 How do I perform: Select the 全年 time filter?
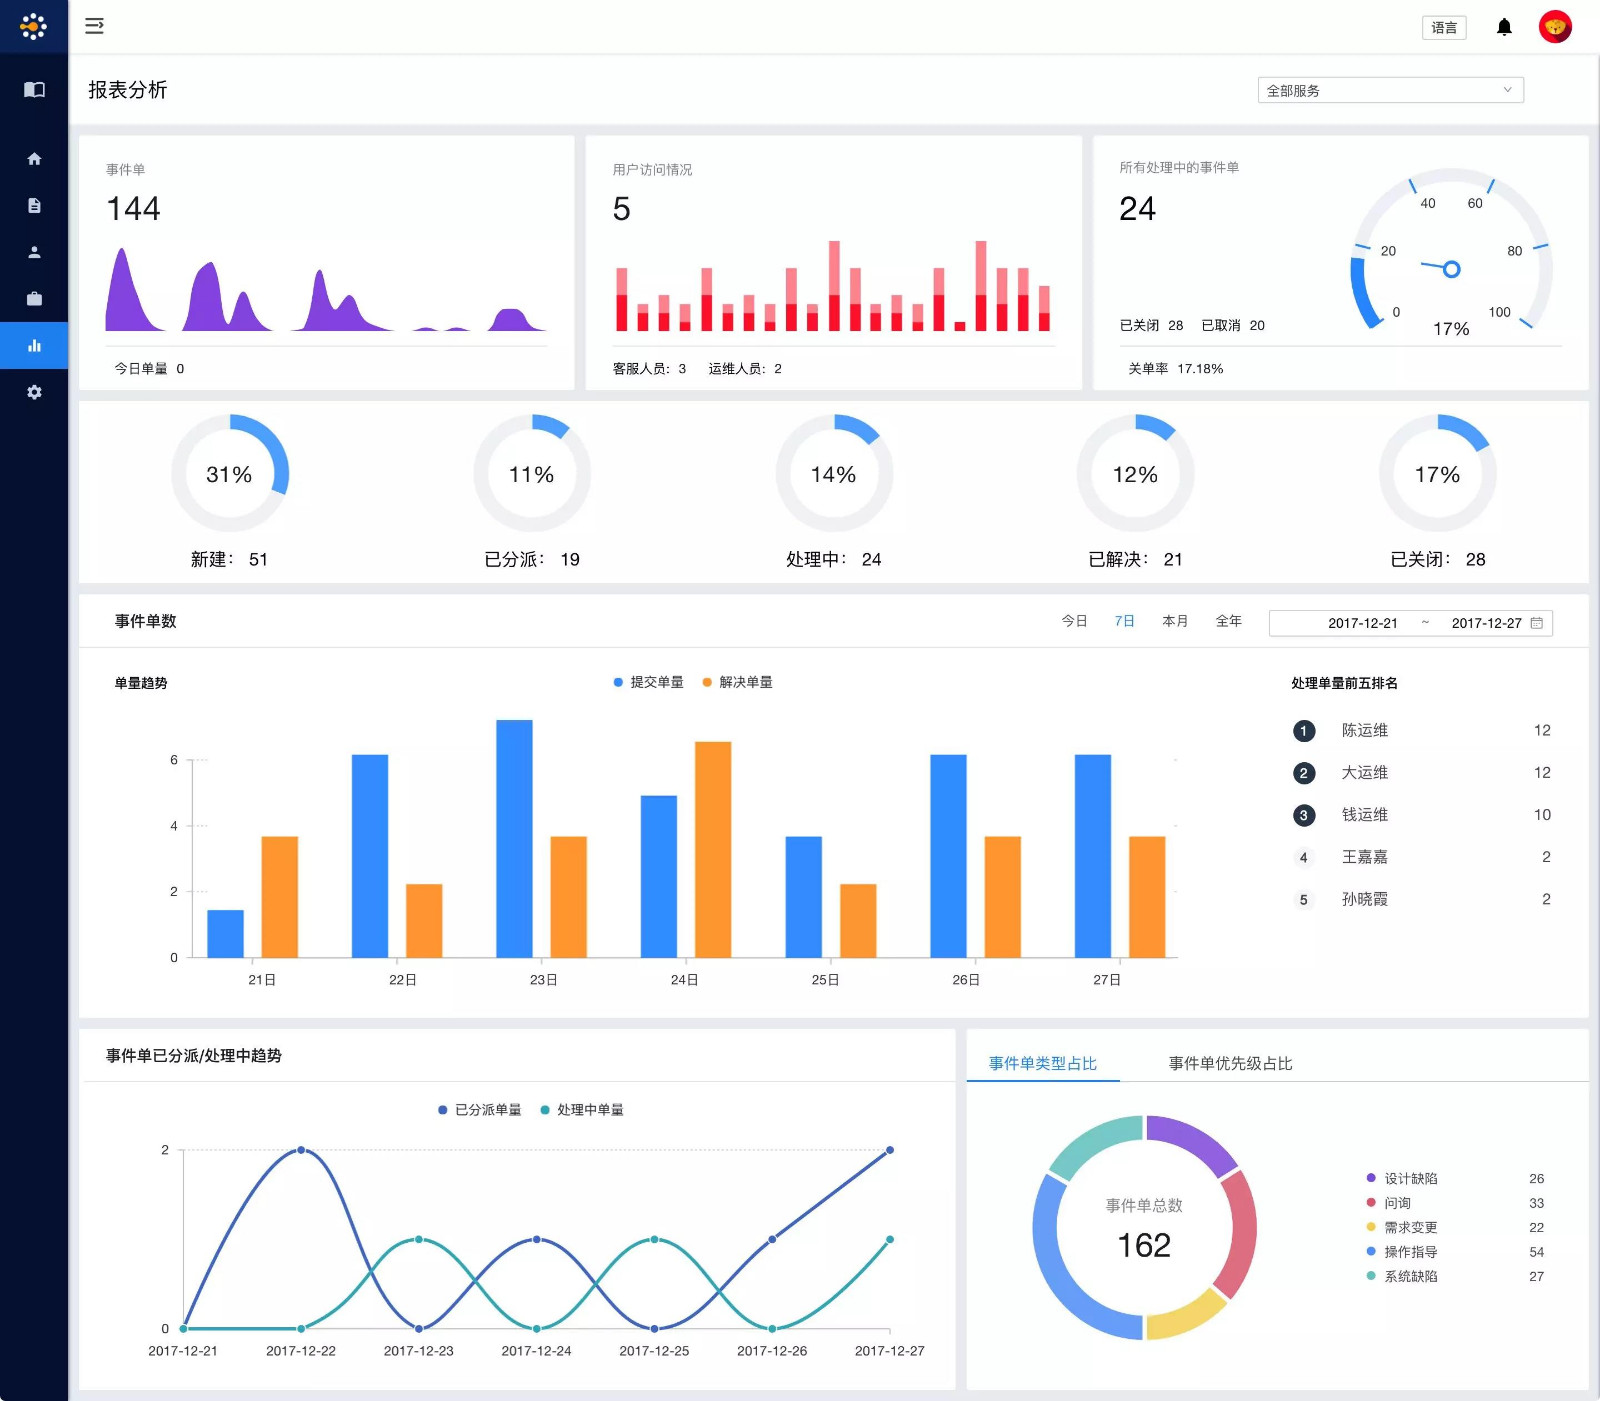pos(1228,621)
